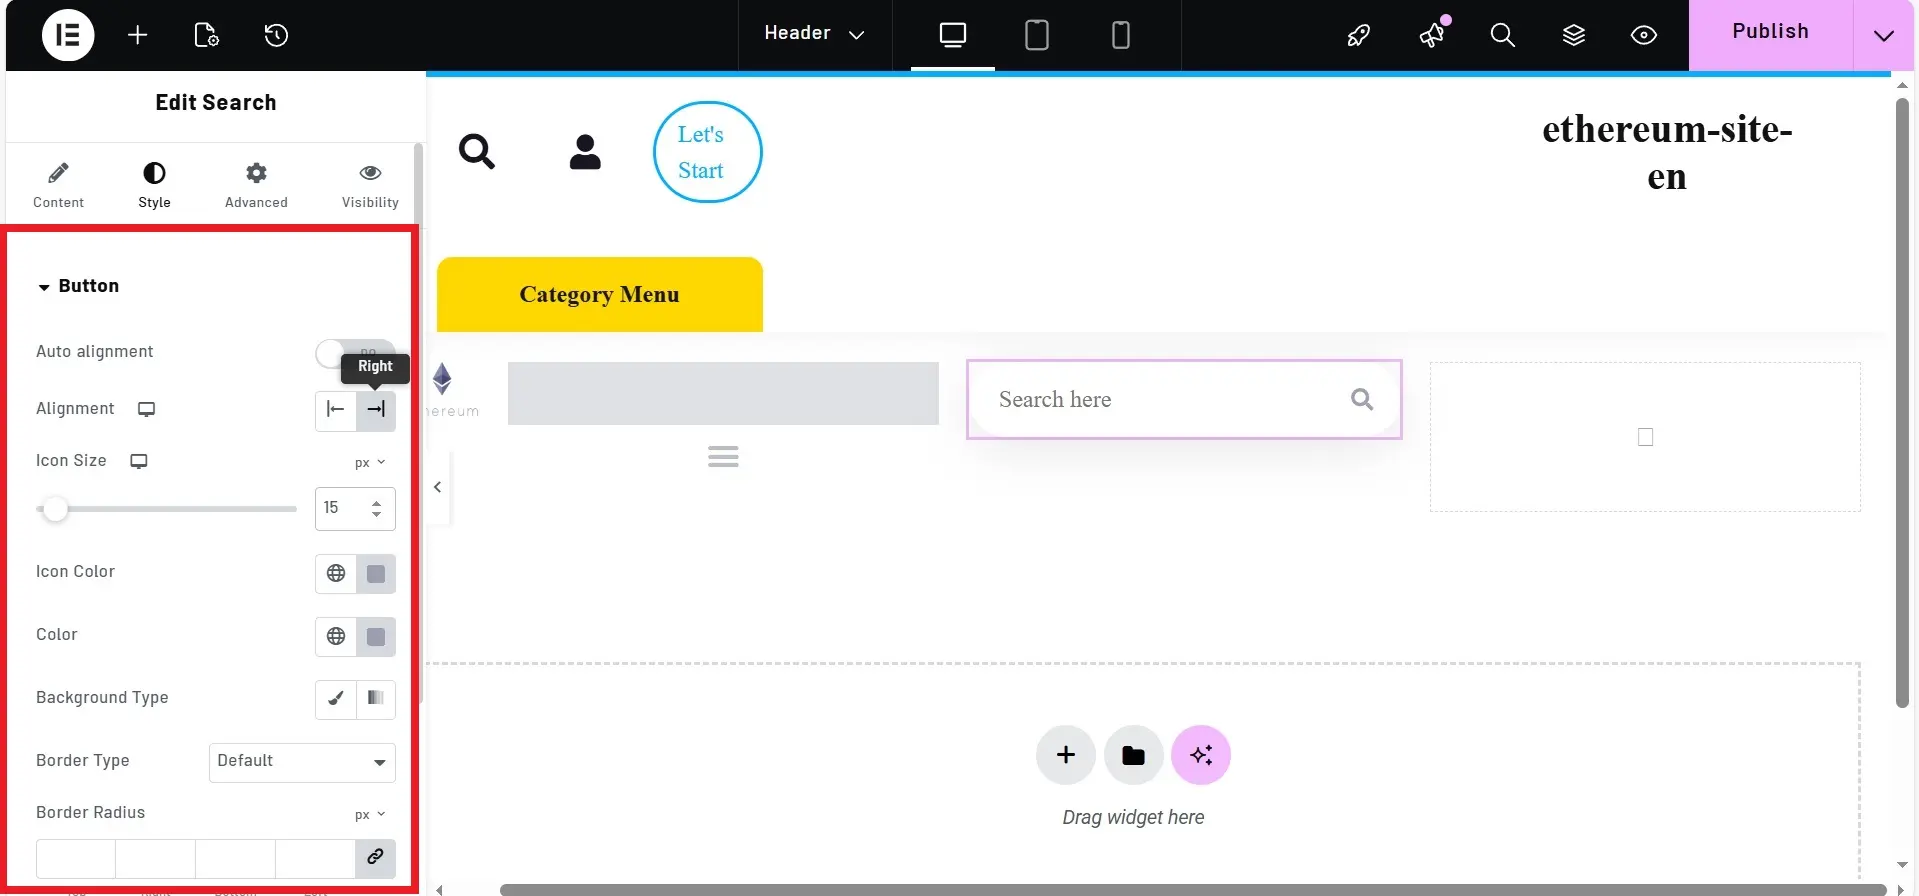This screenshot has height=896, width=1919.
Task: Click the Elementor logo menu icon
Action: tap(67, 35)
